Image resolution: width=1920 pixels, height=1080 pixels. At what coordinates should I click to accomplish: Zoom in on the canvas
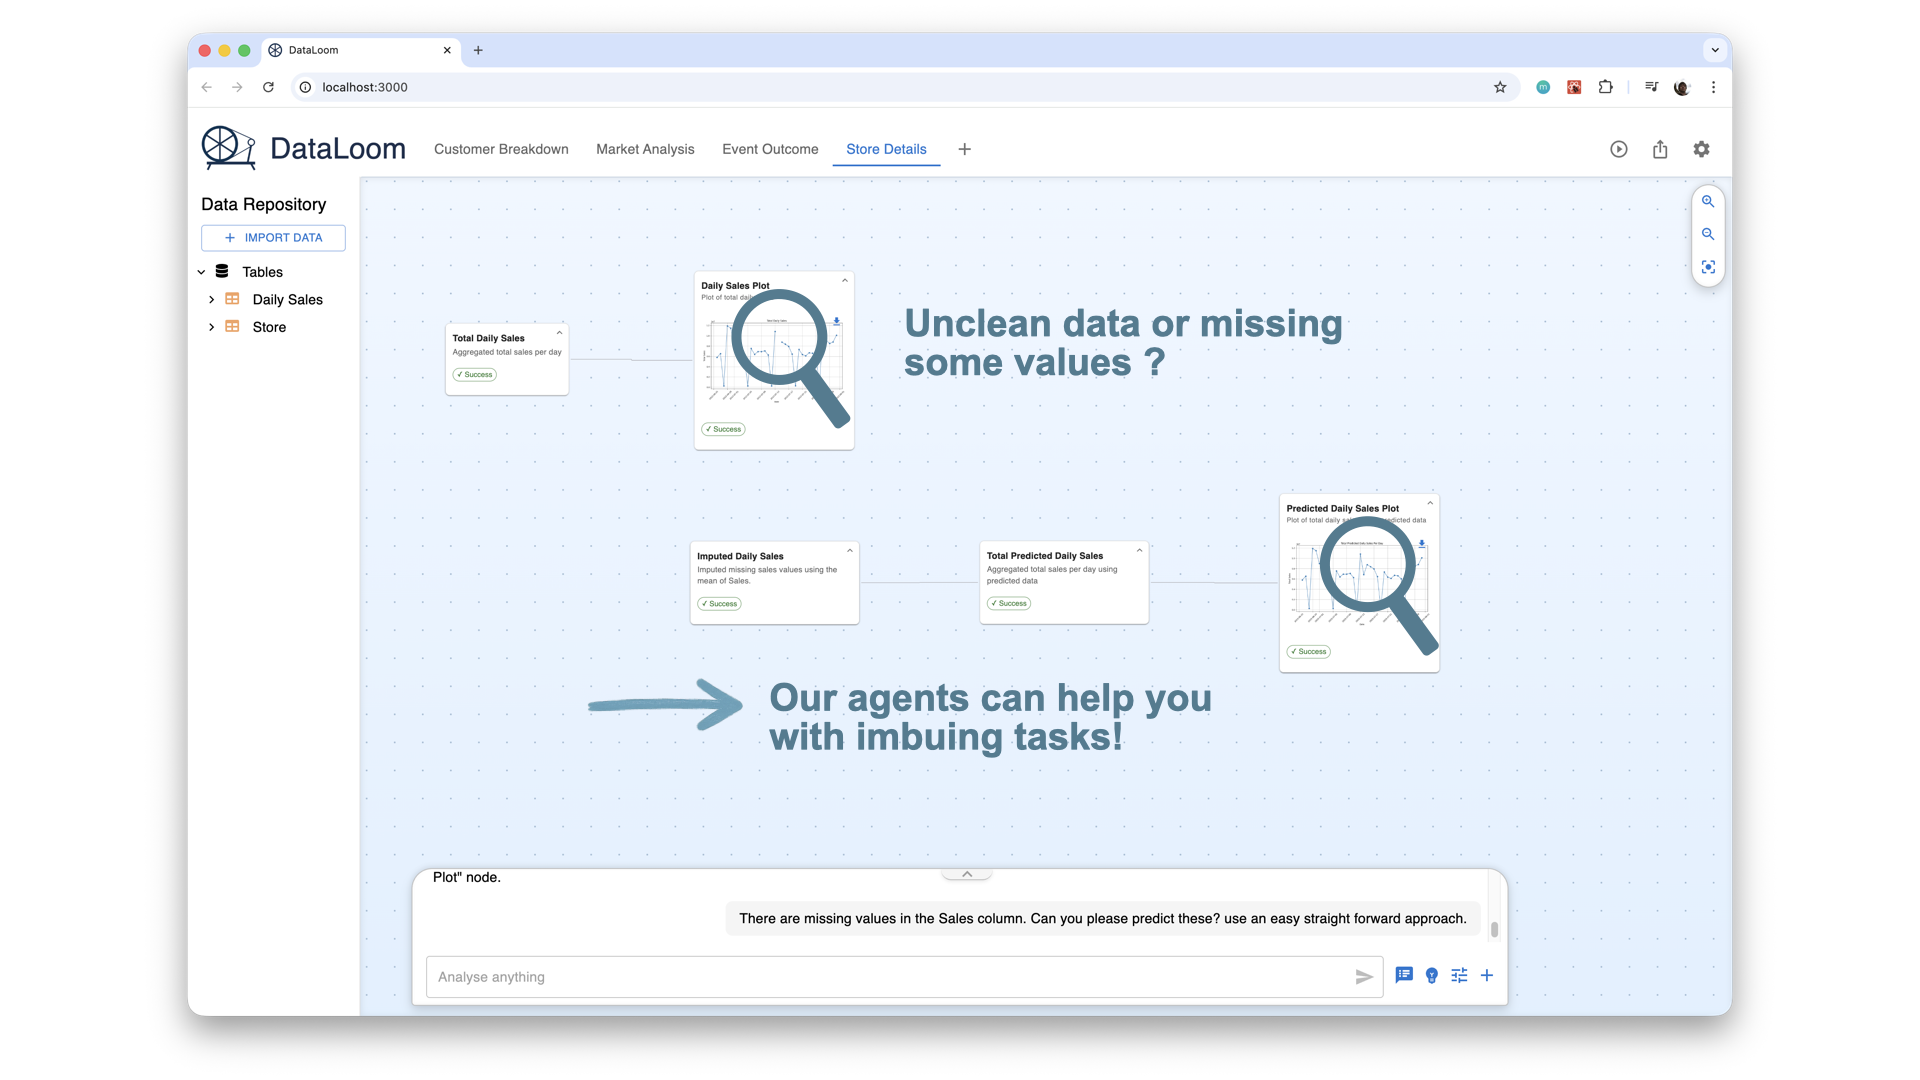[1708, 201]
